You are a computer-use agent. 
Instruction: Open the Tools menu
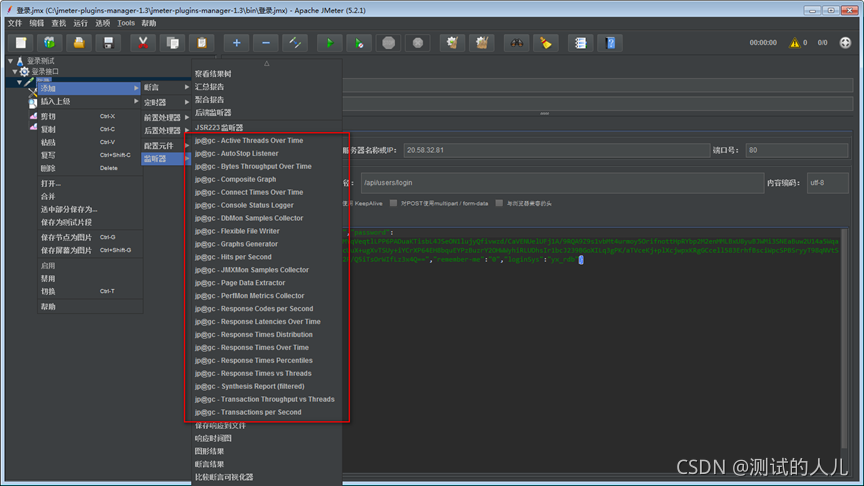[126, 23]
